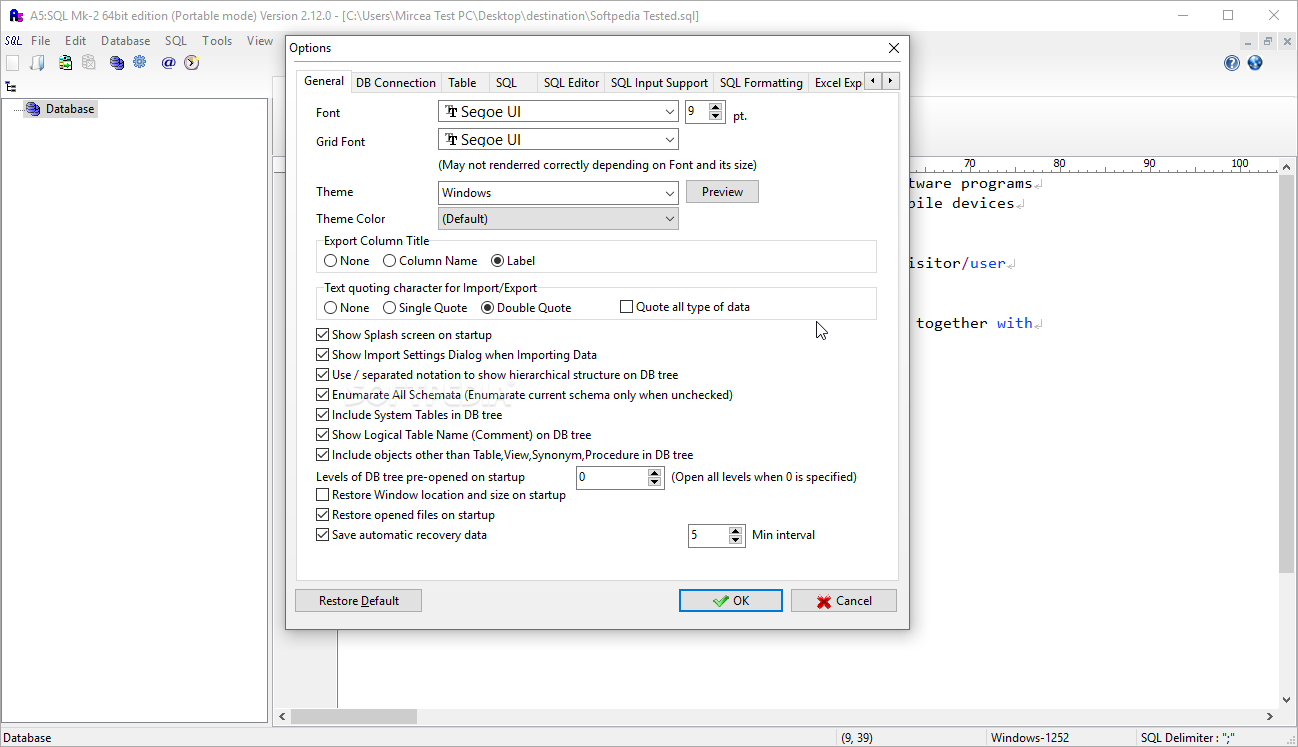Toggle Include objects other than Table checkbox

pyautogui.click(x=504, y=455)
